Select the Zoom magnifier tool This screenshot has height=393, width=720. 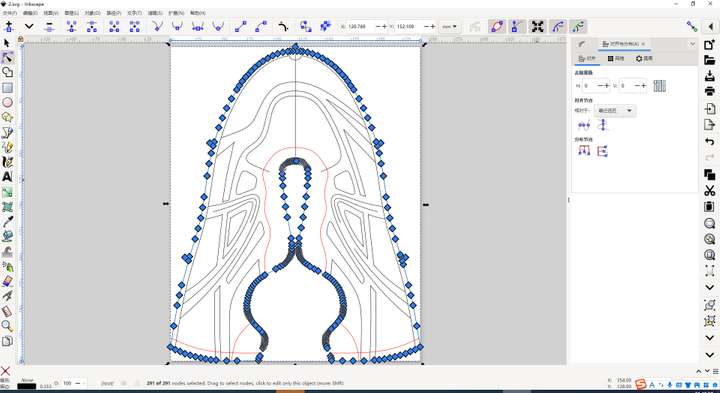7,326
